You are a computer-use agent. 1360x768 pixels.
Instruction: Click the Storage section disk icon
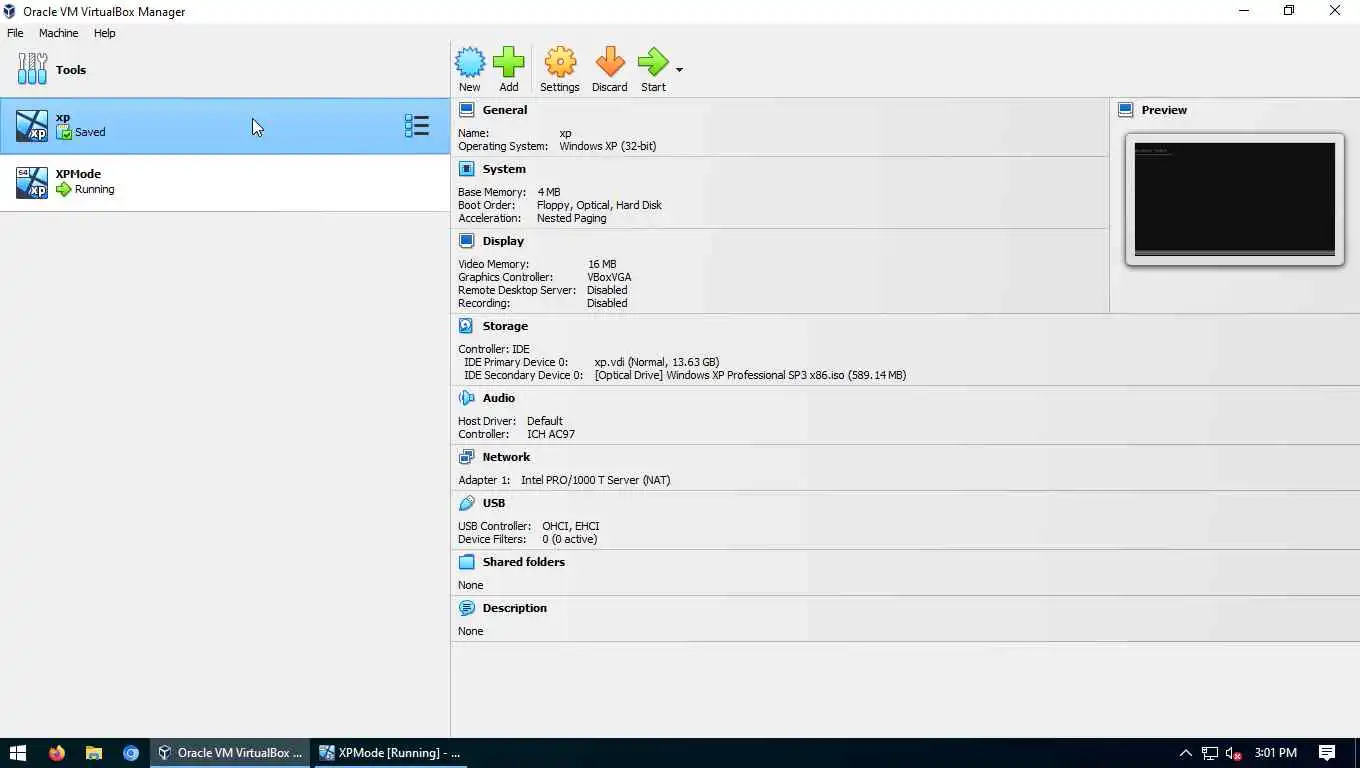pyautogui.click(x=466, y=326)
